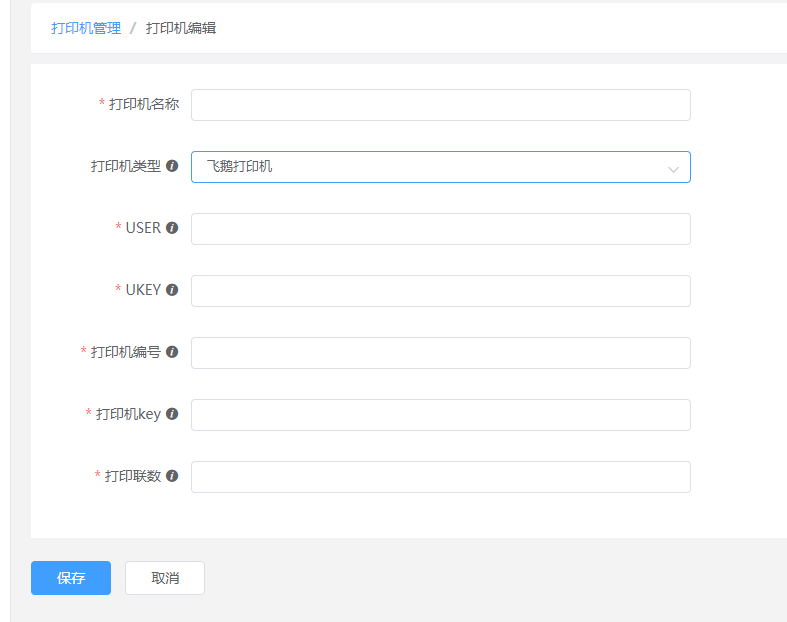787x622 pixels.
Task: Click the chevron arrow in 打印机类型 select
Action: [673, 170]
